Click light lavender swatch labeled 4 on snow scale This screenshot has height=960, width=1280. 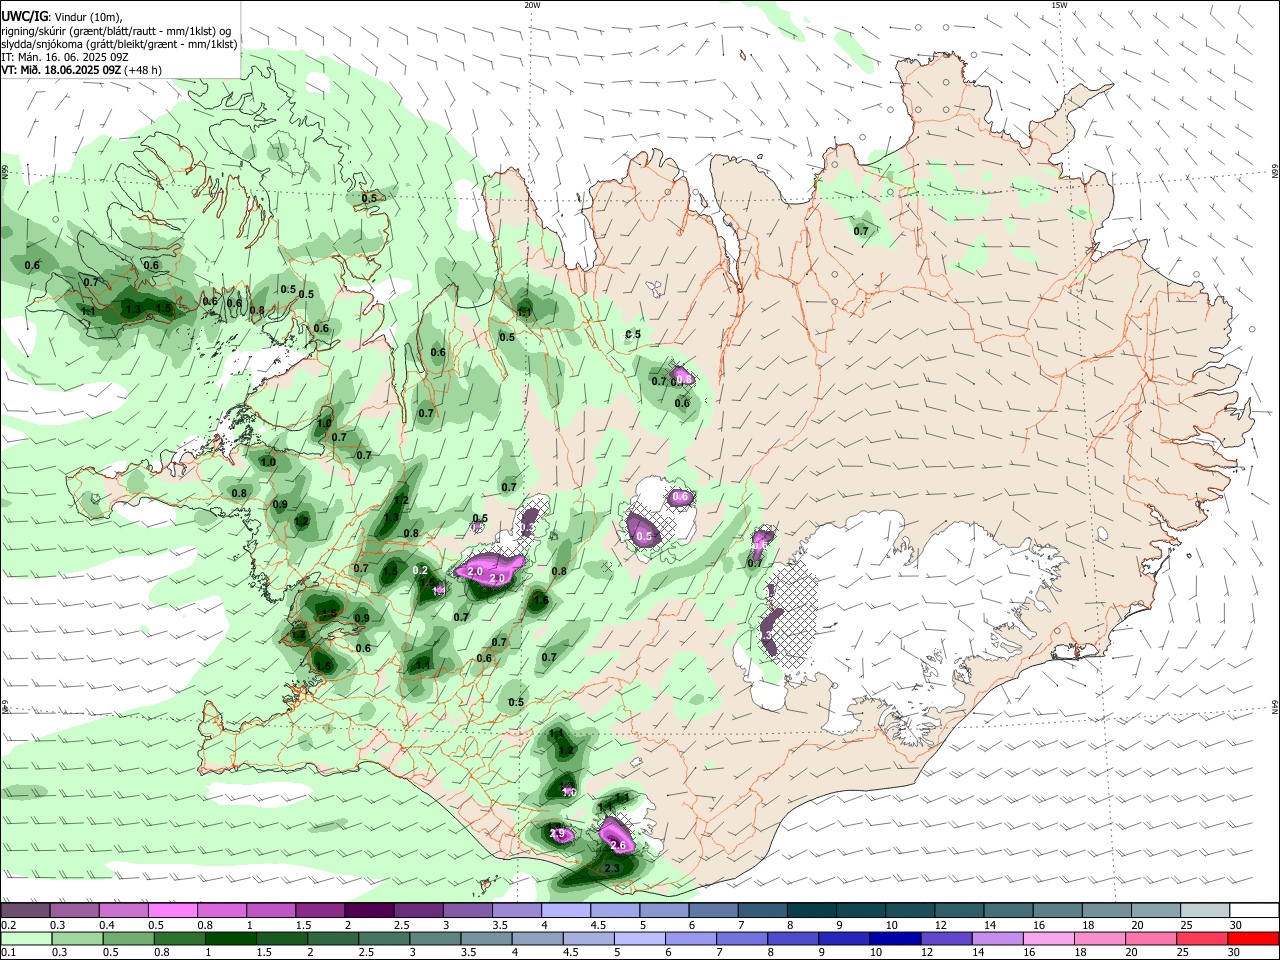[x=564, y=911]
